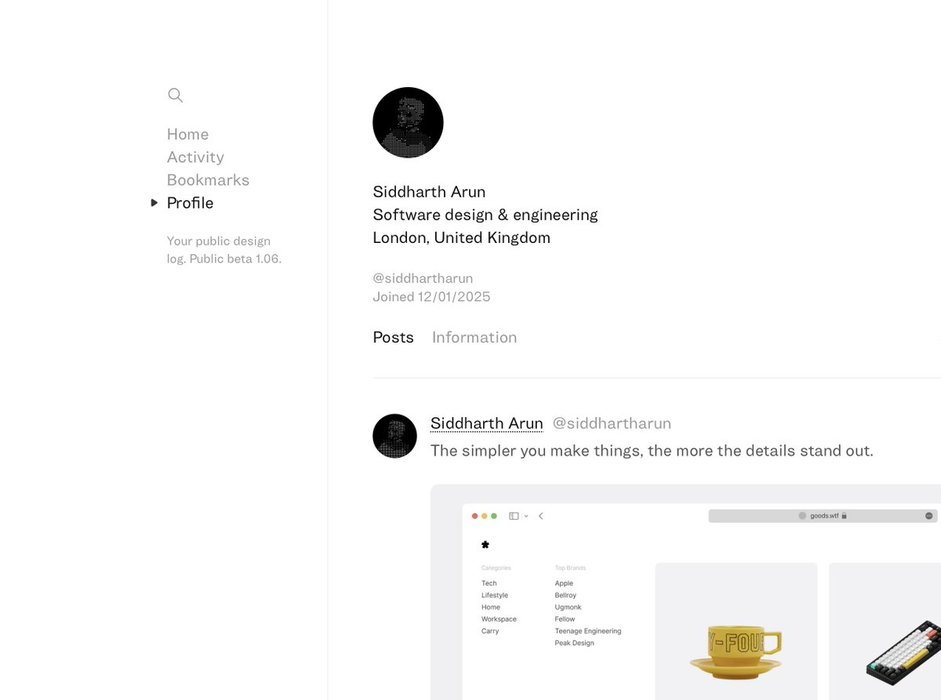Click the small avatar next to the post
The height and width of the screenshot is (700, 941).
click(395, 436)
